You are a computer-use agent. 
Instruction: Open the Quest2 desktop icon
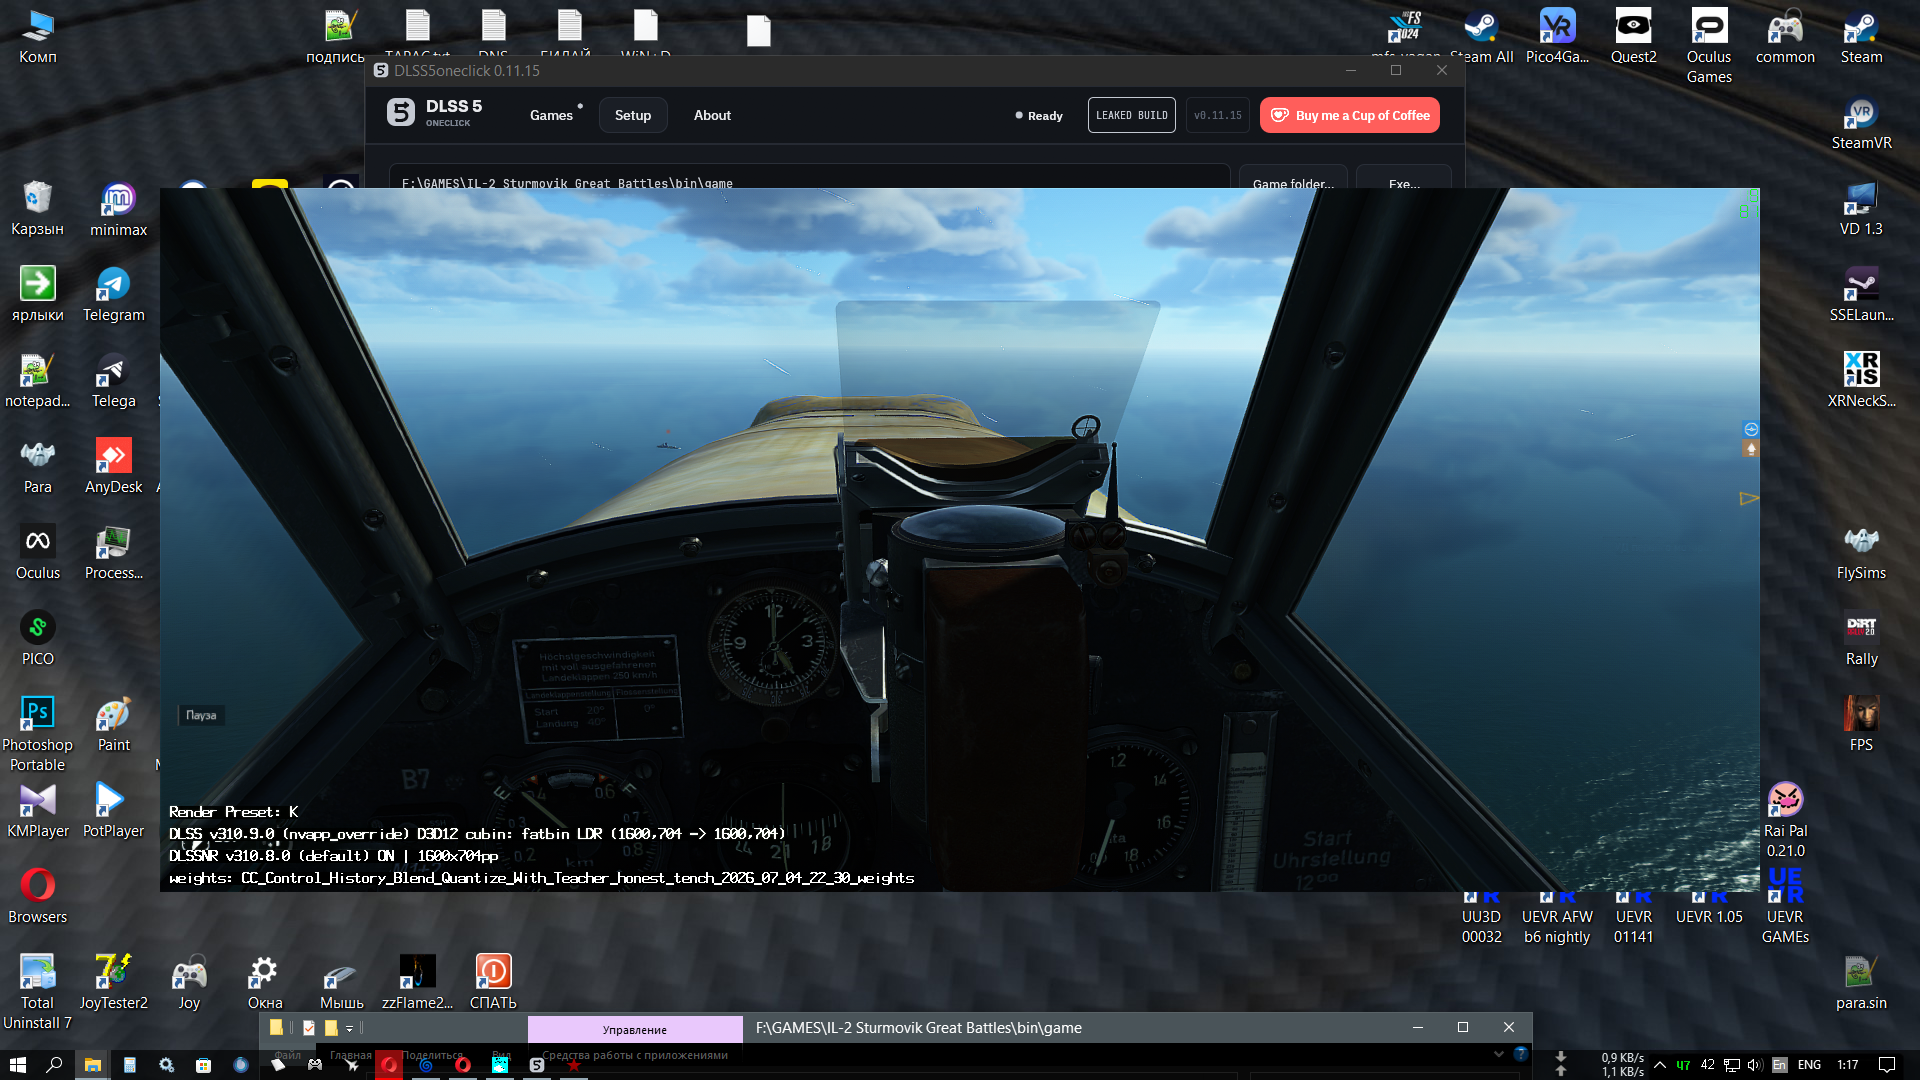[1633, 37]
